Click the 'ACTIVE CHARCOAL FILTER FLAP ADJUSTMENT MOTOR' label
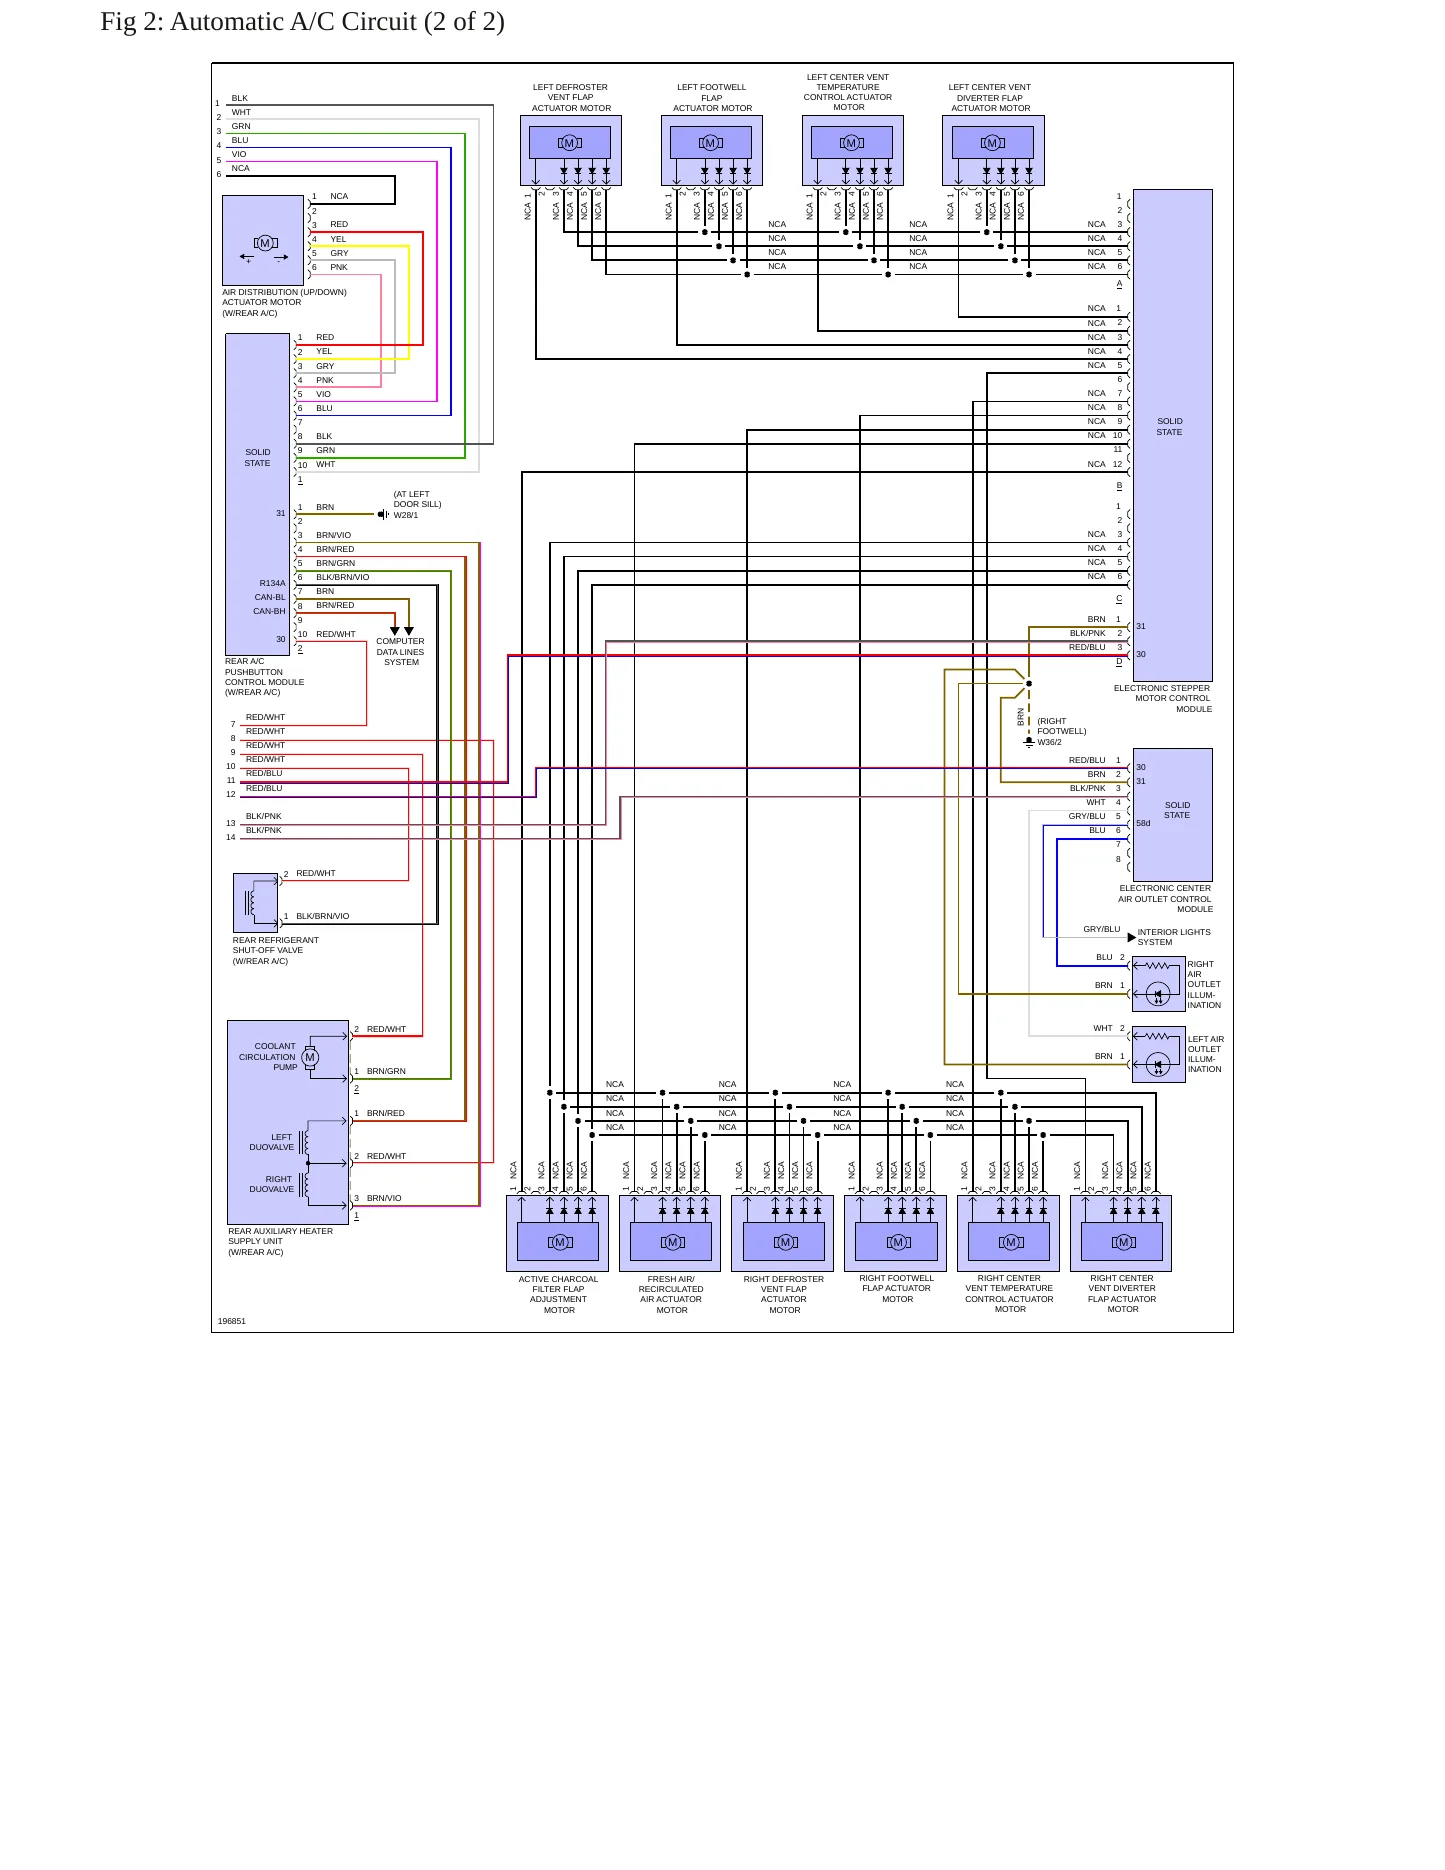The image size is (1445, 1870). pyautogui.click(x=558, y=1294)
